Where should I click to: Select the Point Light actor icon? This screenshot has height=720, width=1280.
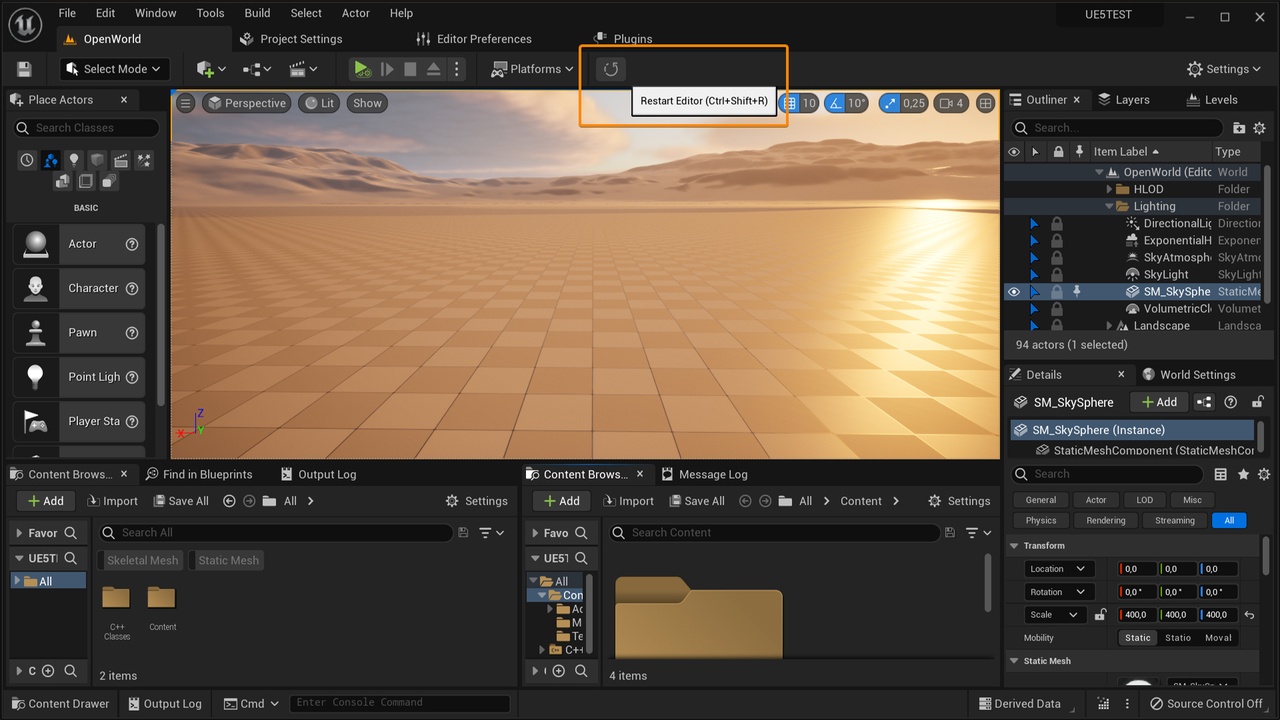coord(36,377)
